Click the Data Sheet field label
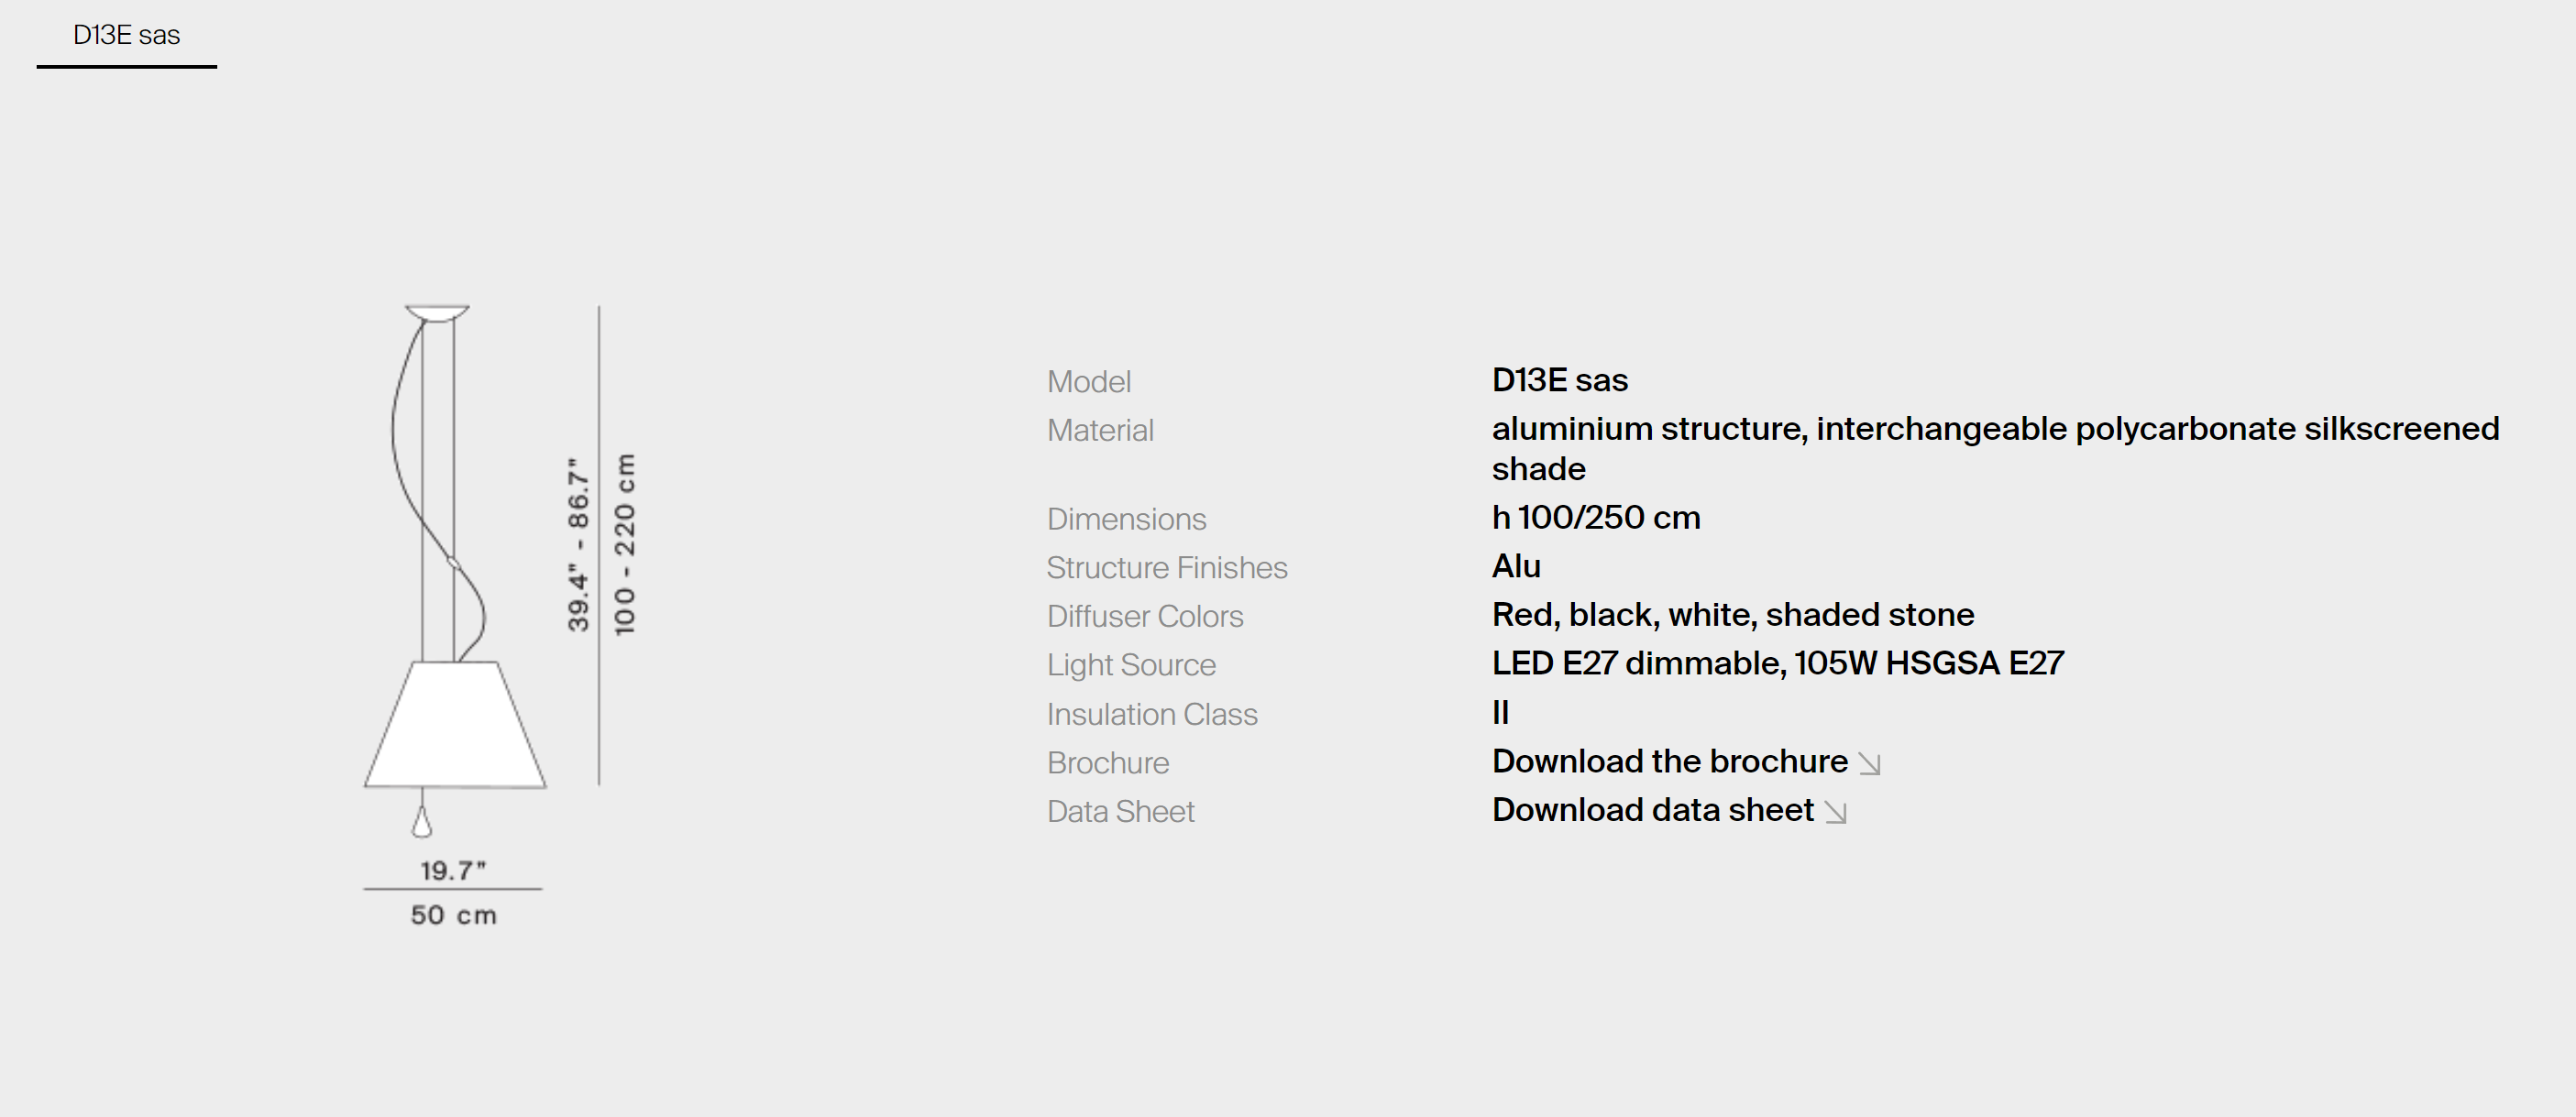 tap(1120, 812)
